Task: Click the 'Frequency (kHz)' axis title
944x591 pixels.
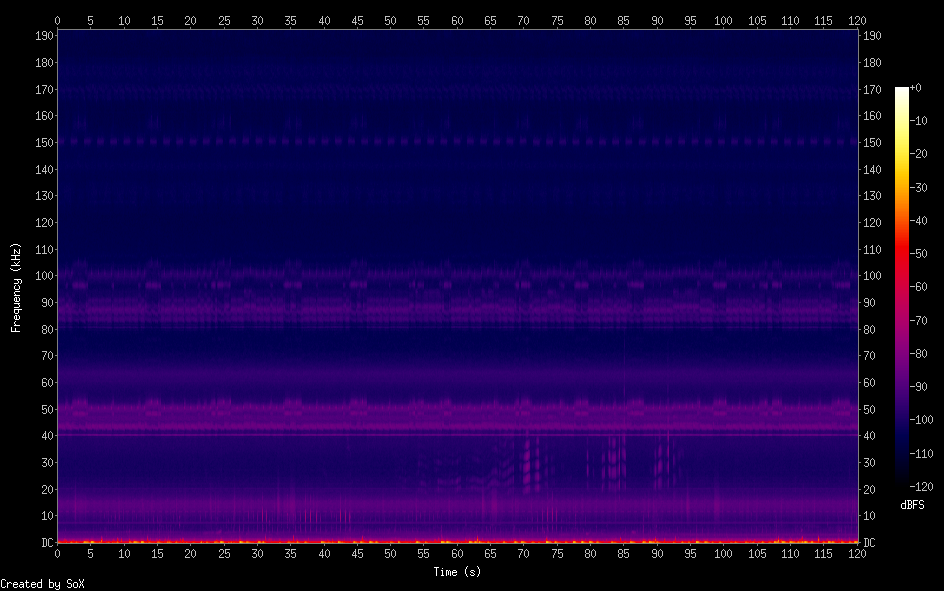Action: pos(16,287)
